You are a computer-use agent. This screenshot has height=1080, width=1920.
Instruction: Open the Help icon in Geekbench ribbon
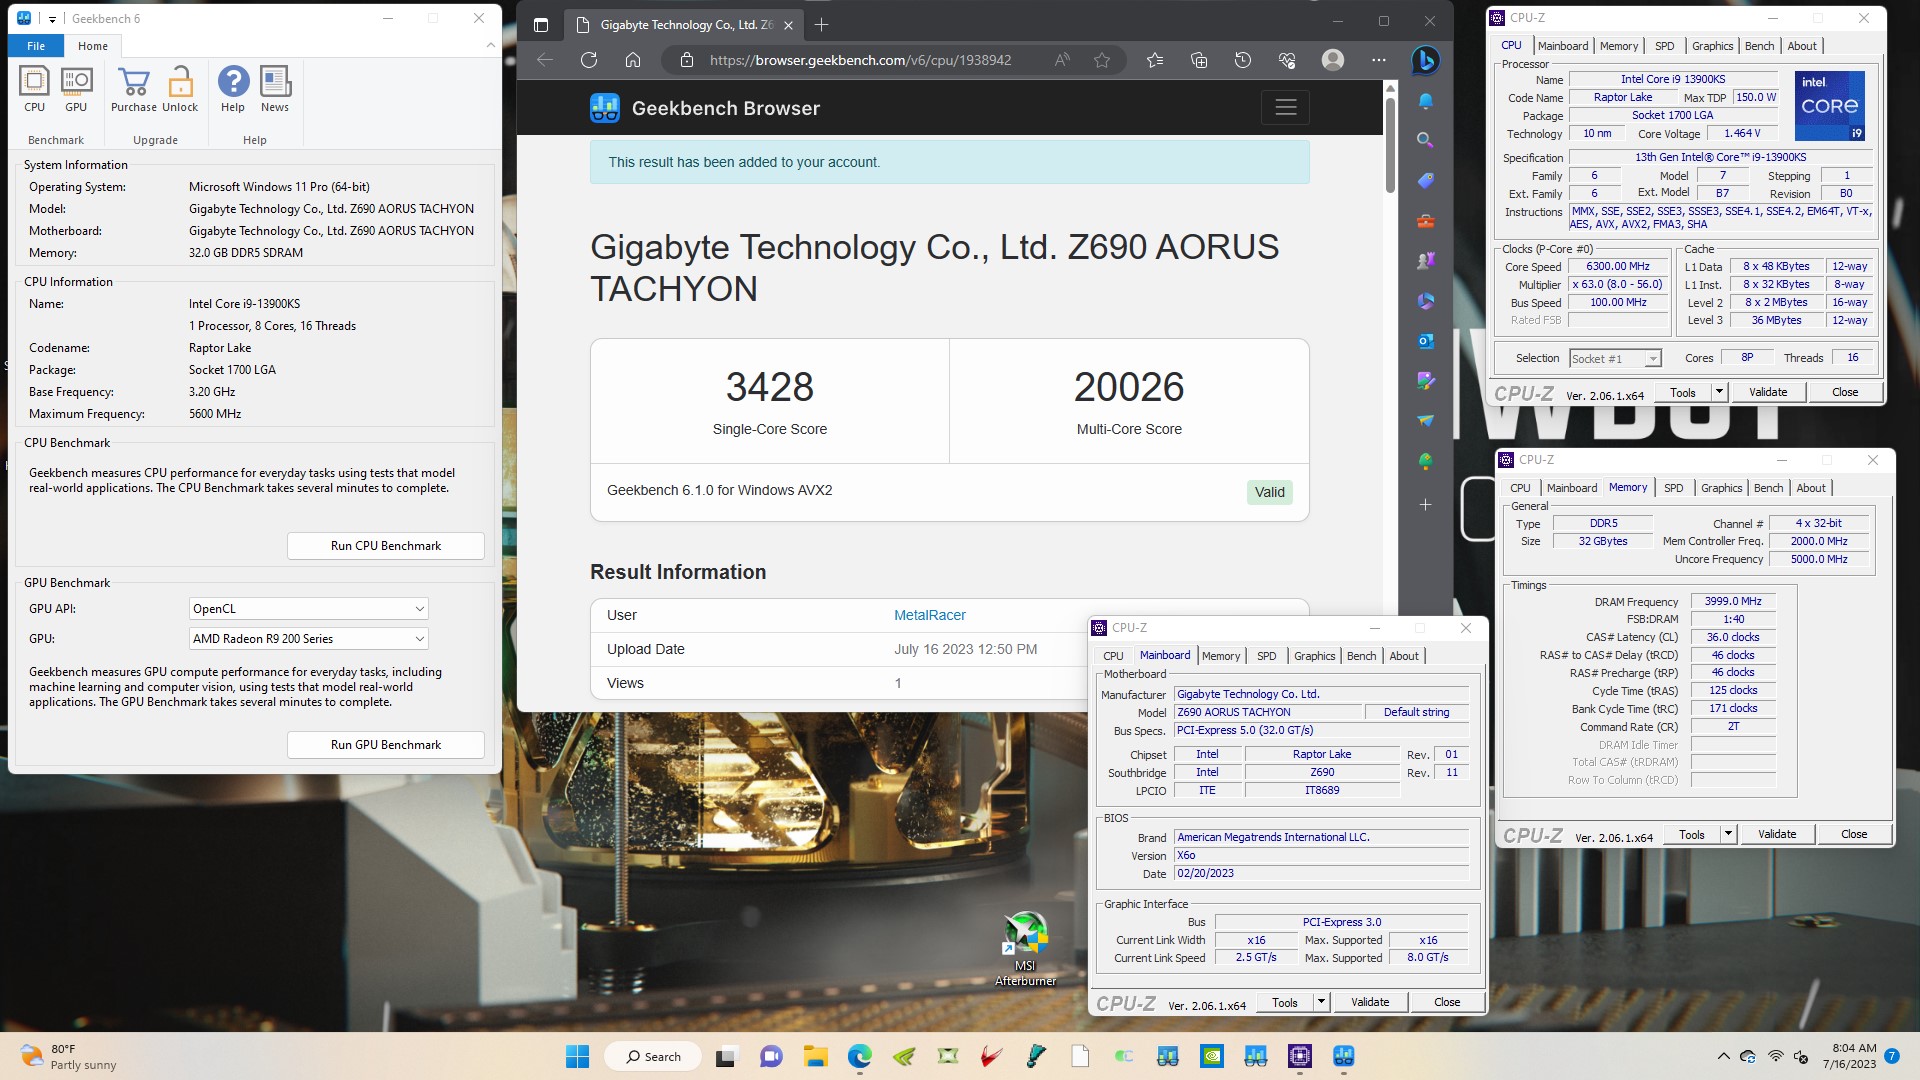(x=233, y=89)
